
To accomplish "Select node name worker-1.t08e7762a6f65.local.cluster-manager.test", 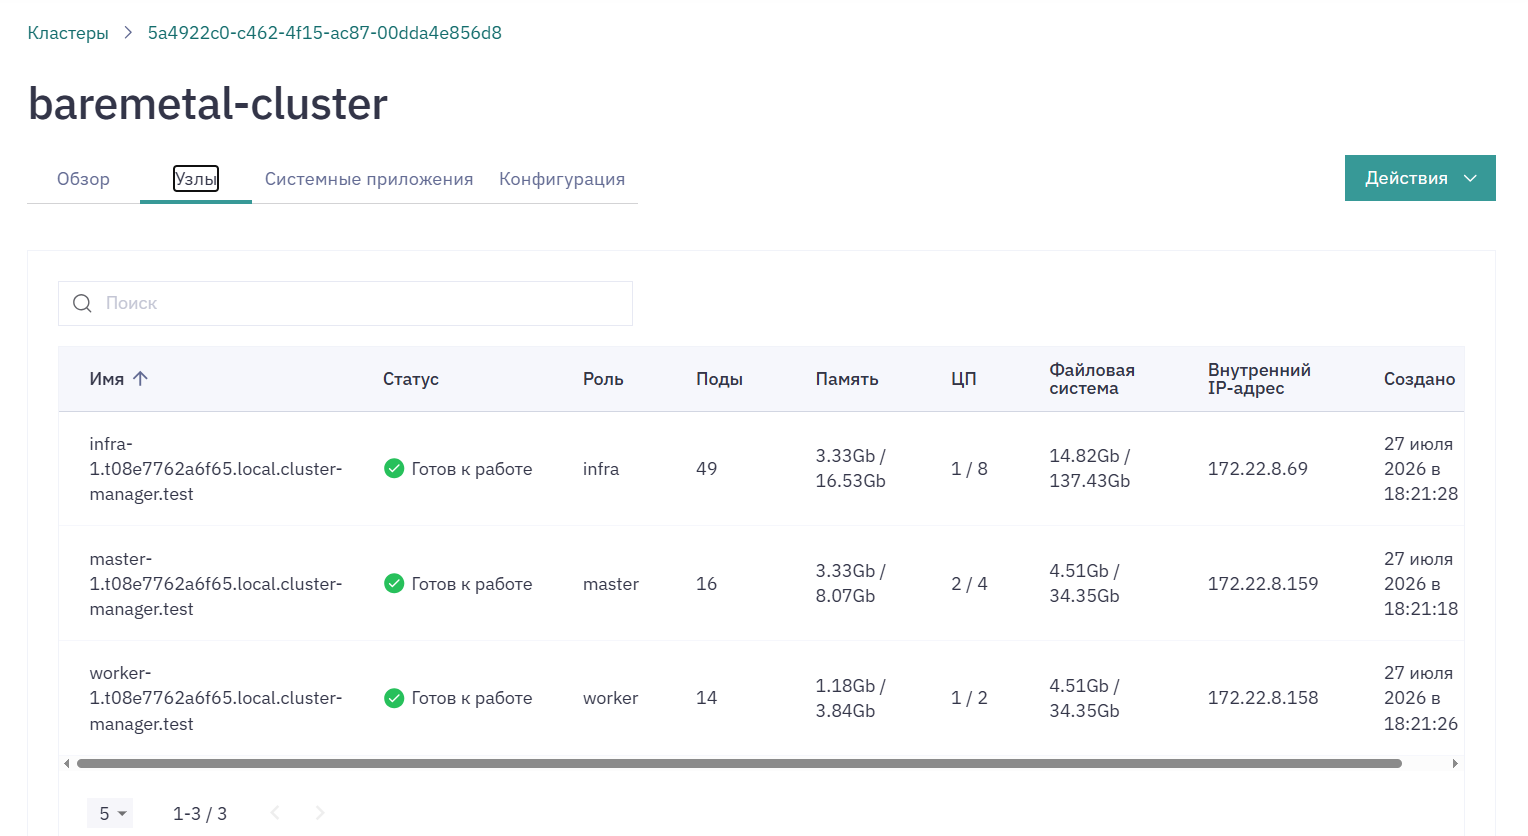I will click(216, 698).
